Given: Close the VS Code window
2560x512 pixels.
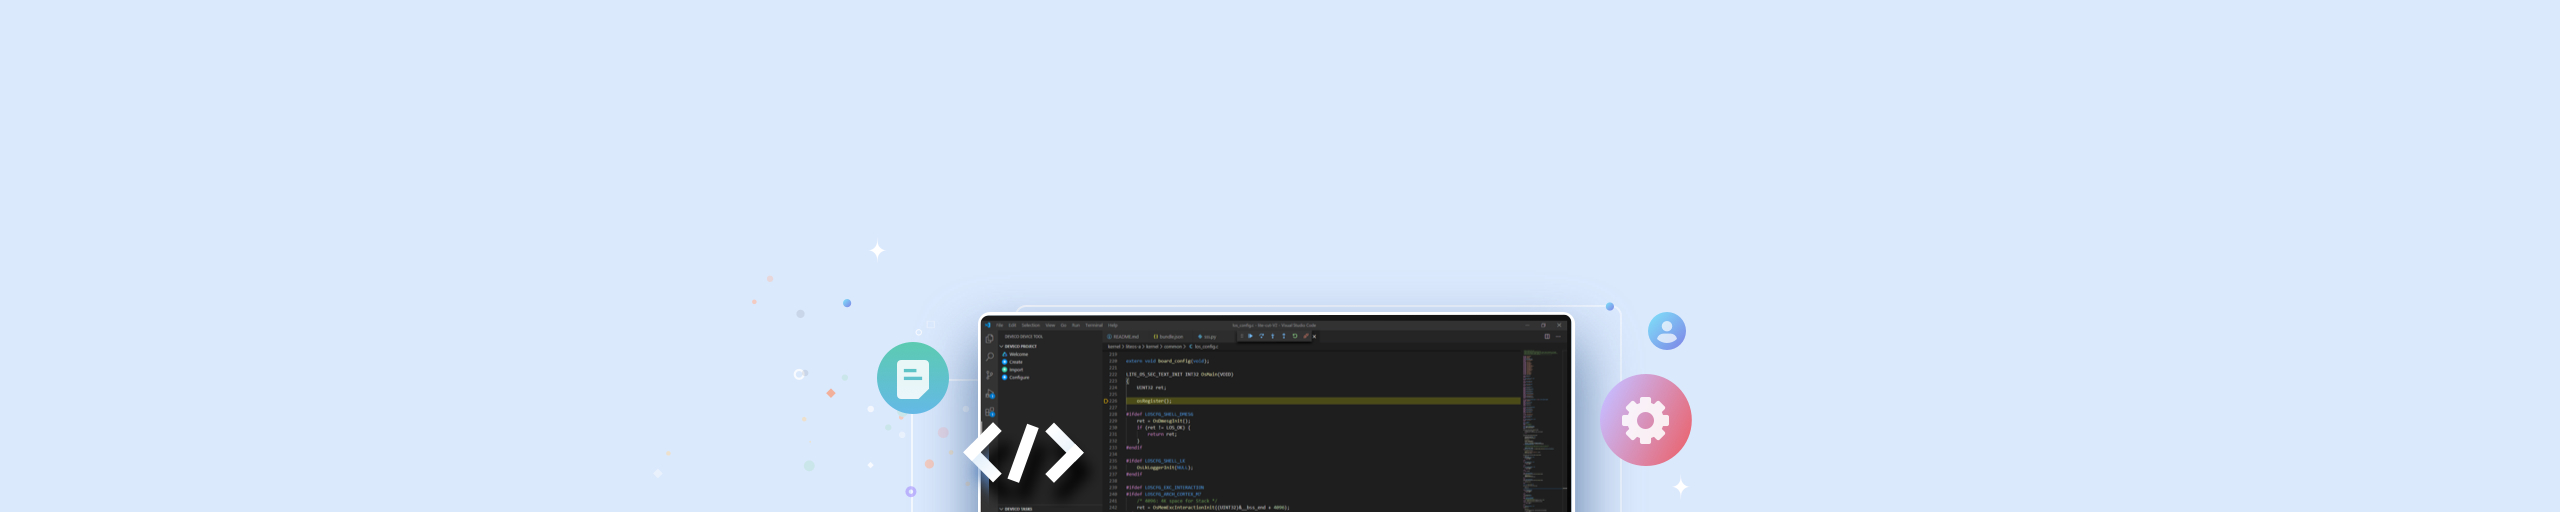Looking at the screenshot, I should pos(1559,325).
